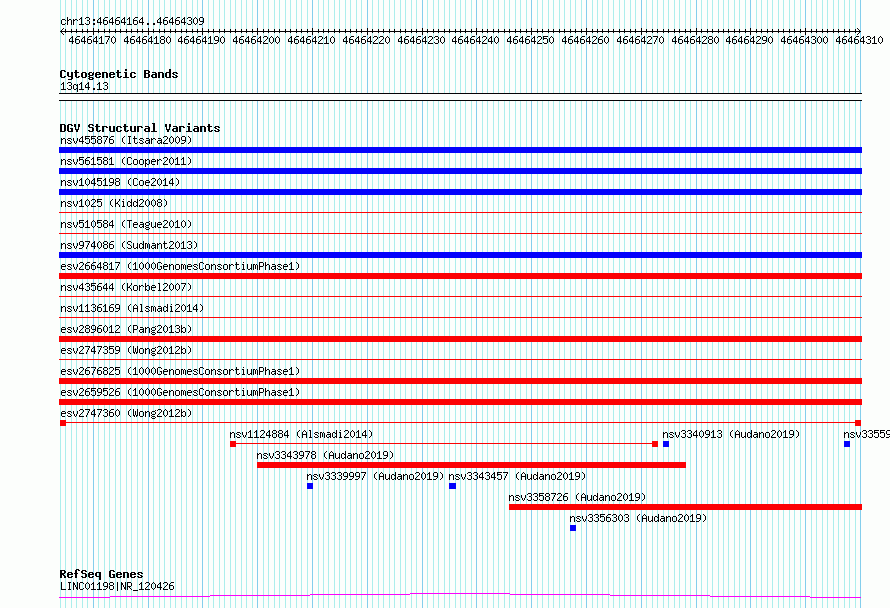The height and width of the screenshot is (608, 890).
Task: Open esv2664817 (1000GenomesConsortiumPhase1) entry
Action: [x=180, y=266]
